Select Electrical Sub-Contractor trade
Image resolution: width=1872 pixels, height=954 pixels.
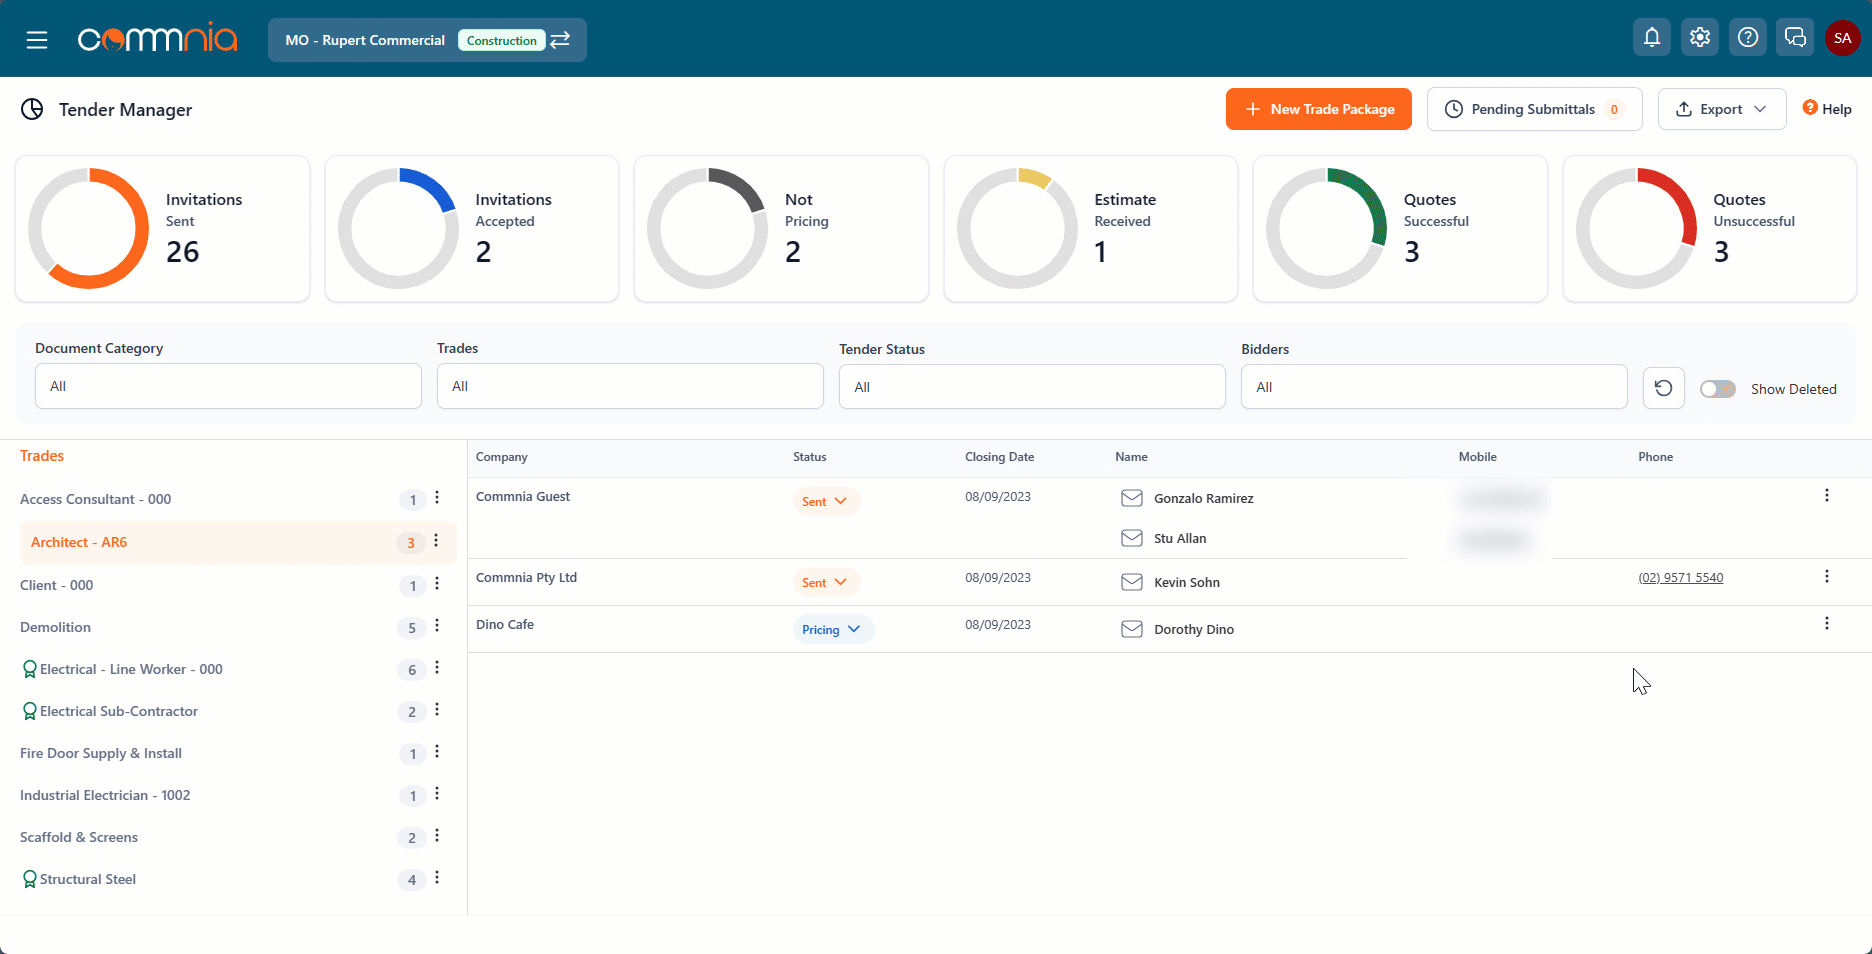119,711
